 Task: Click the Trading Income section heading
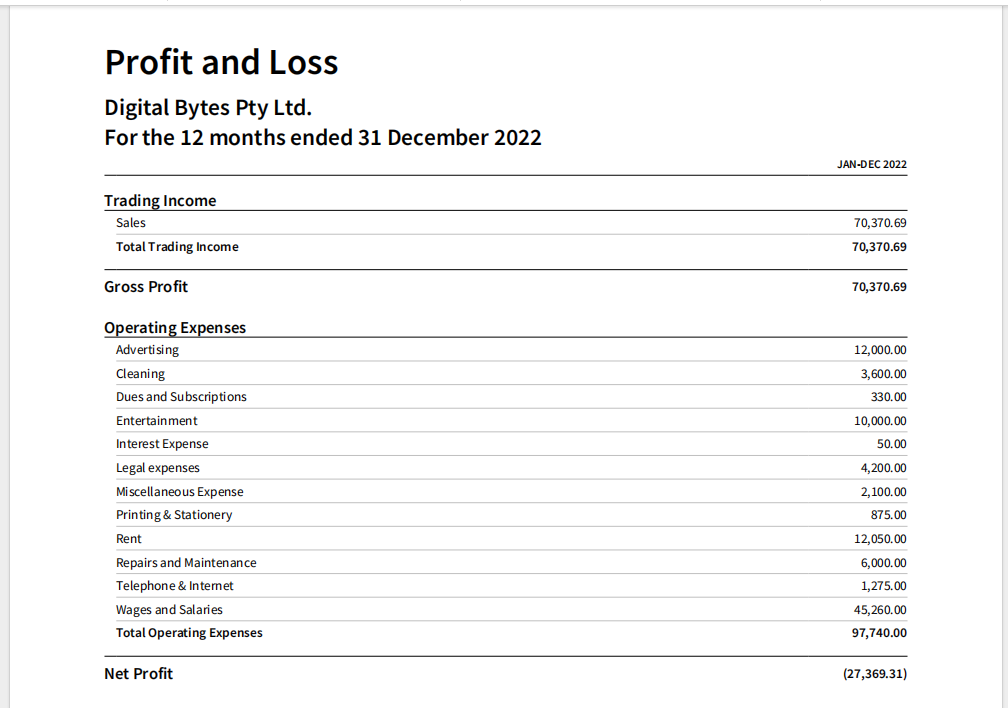tap(160, 201)
